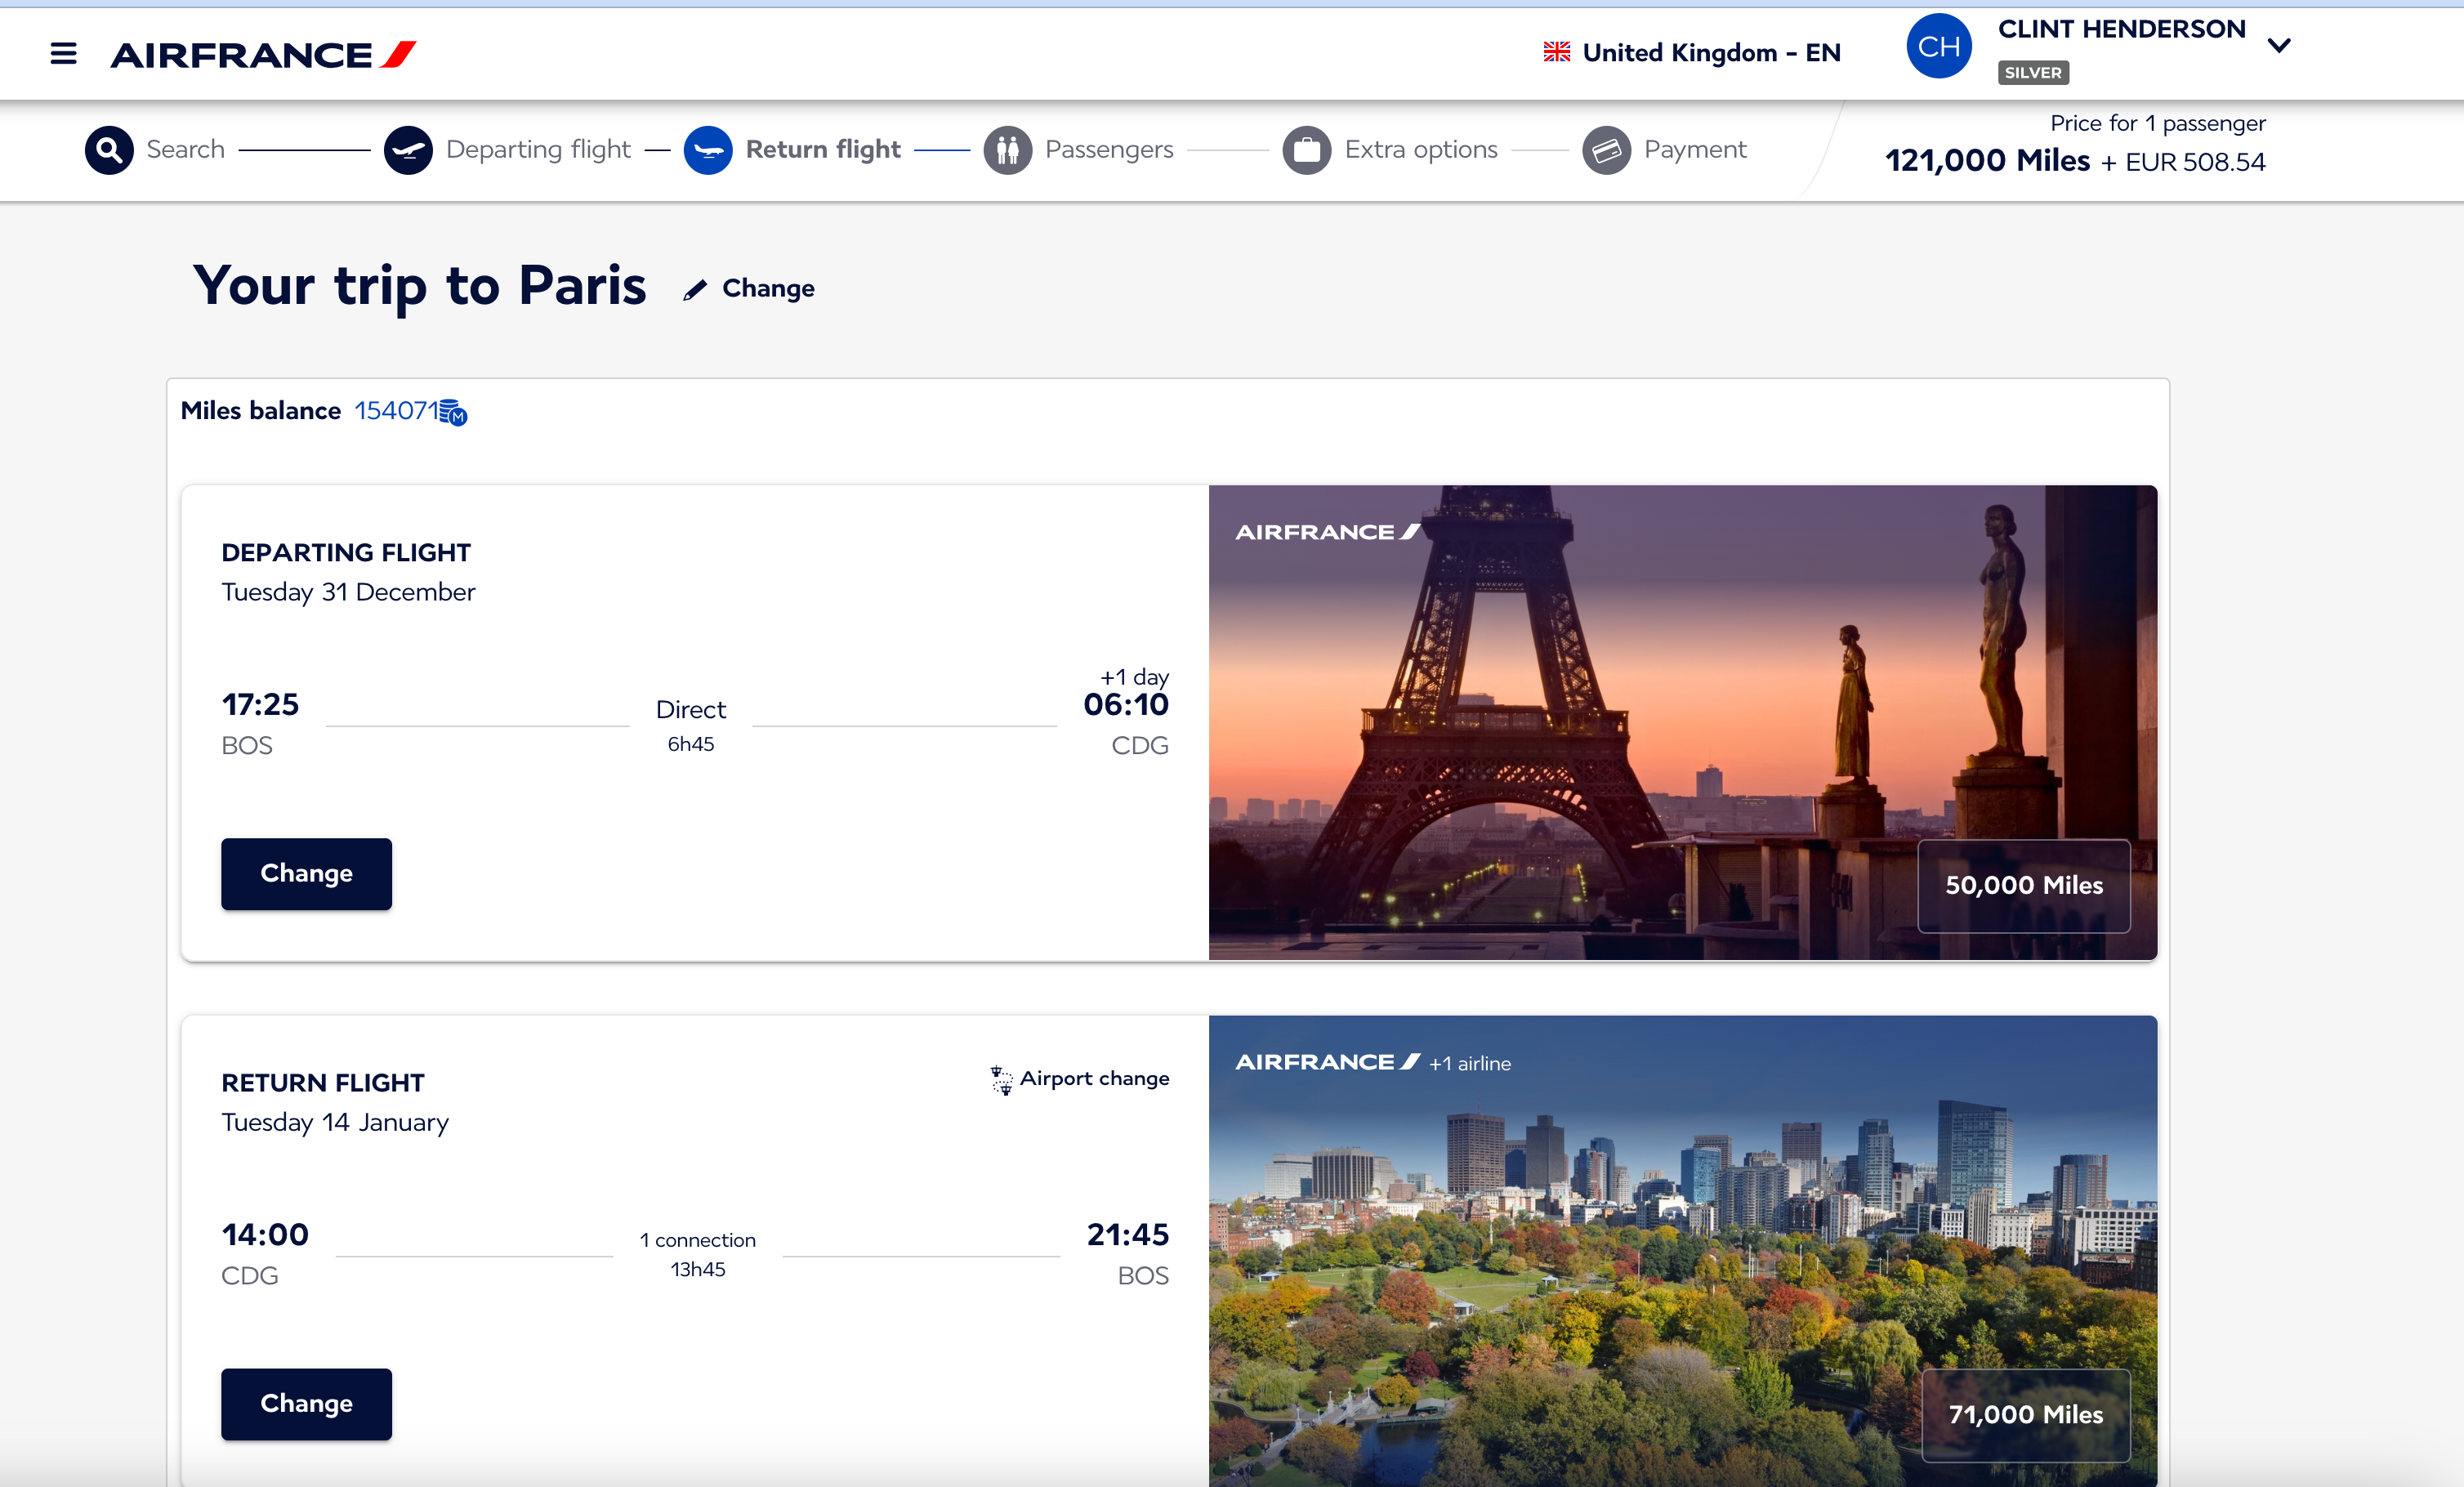Image resolution: width=2464 pixels, height=1487 pixels.
Task: Click the Airport change label
Action: tap(1094, 1078)
